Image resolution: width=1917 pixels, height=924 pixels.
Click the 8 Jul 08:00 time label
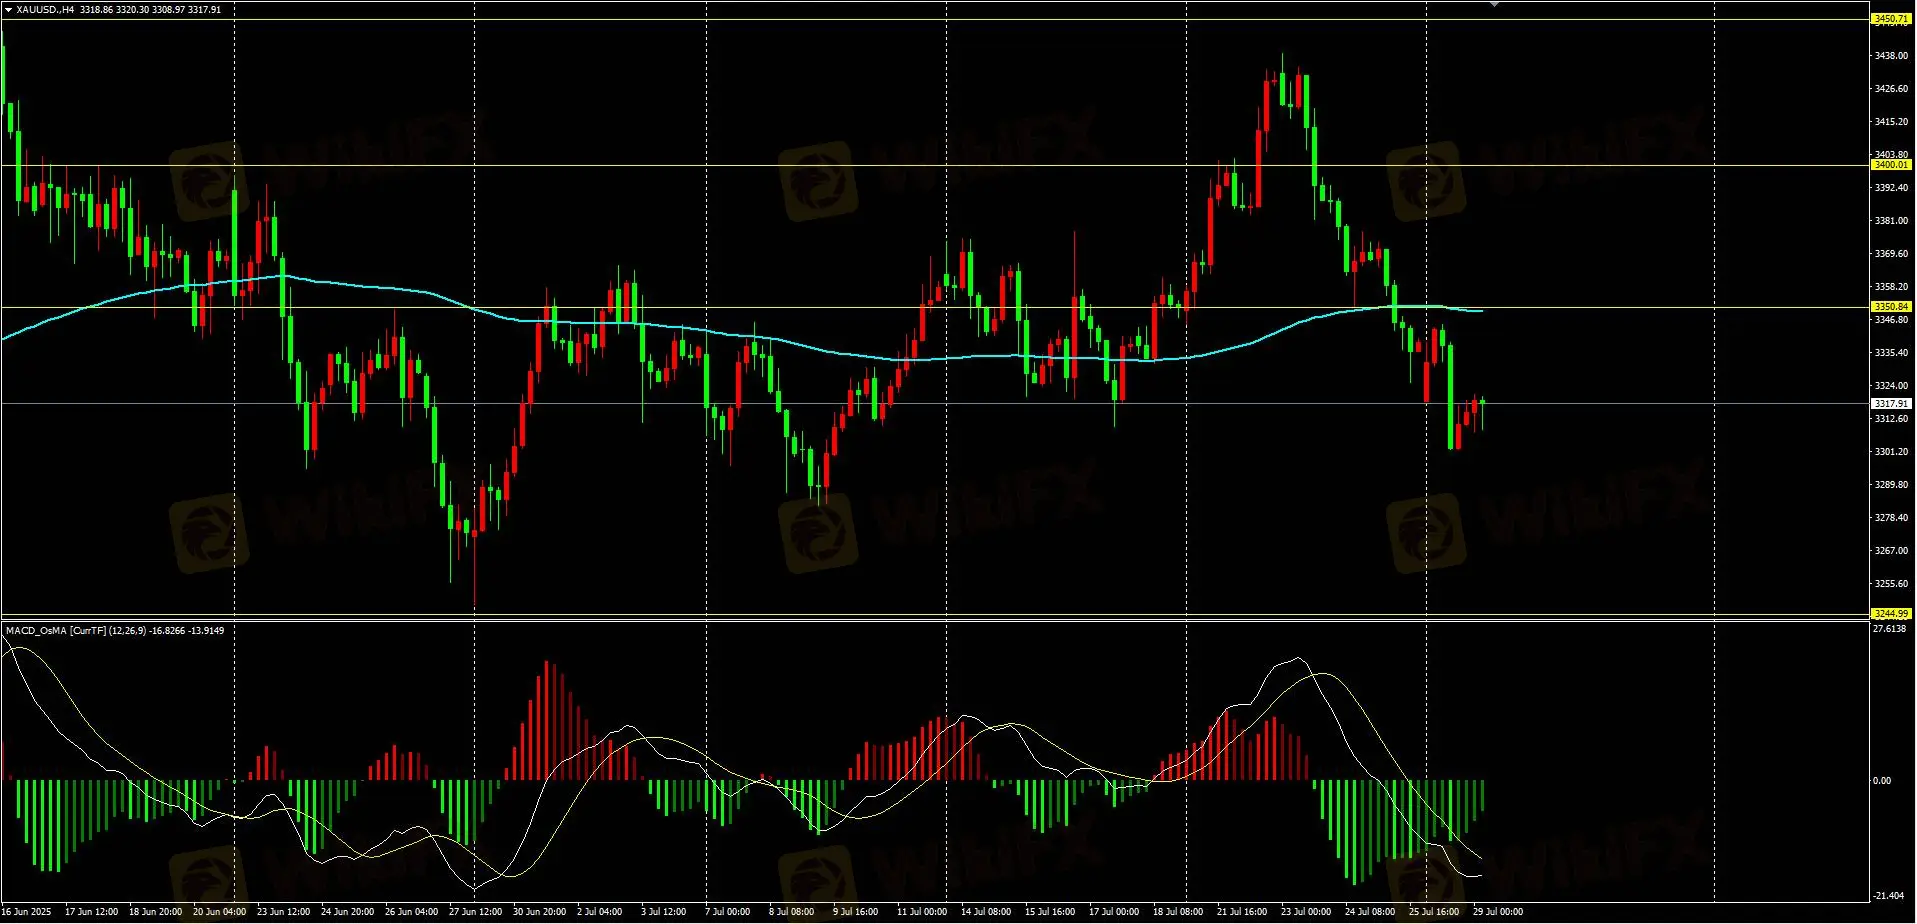(x=791, y=912)
